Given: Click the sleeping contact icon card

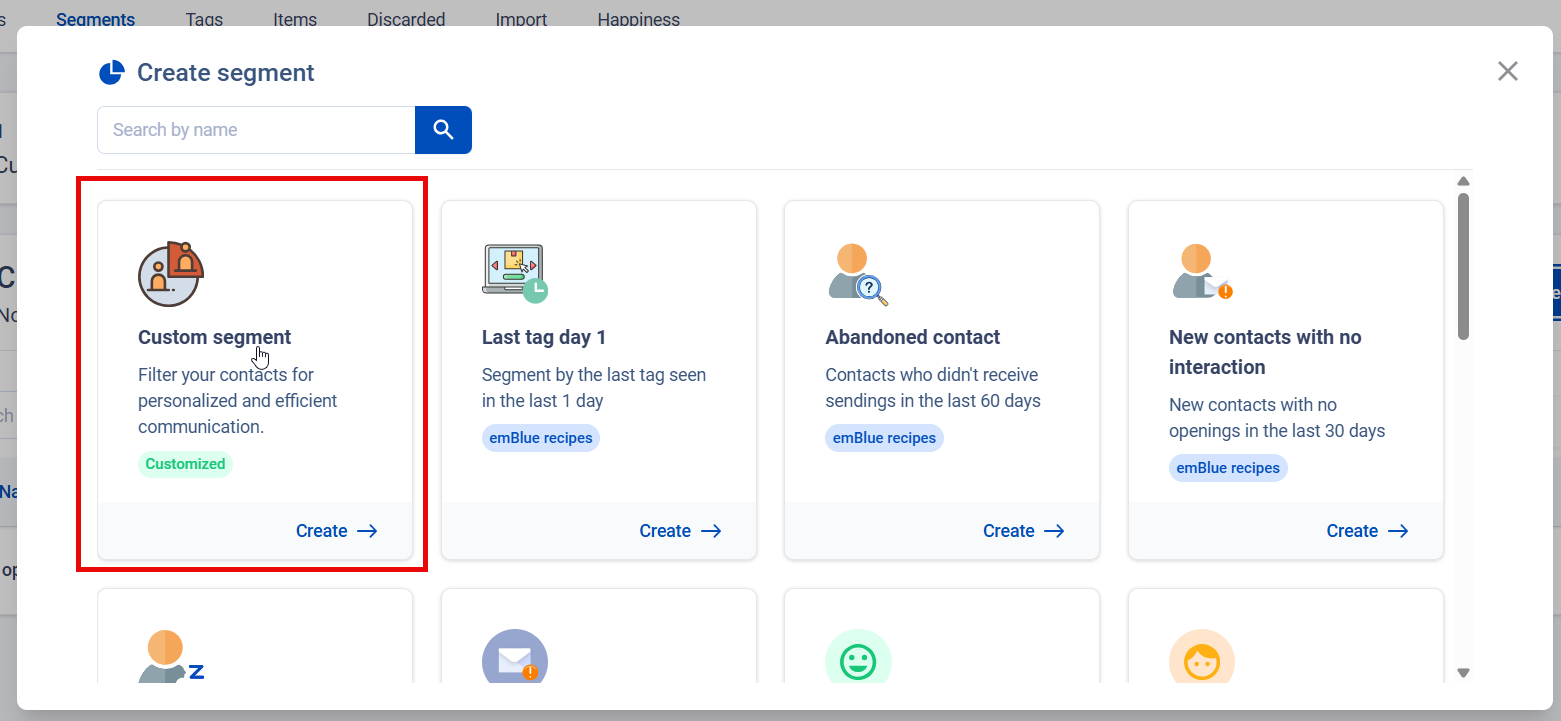Looking at the screenshot, I should 170,657.
